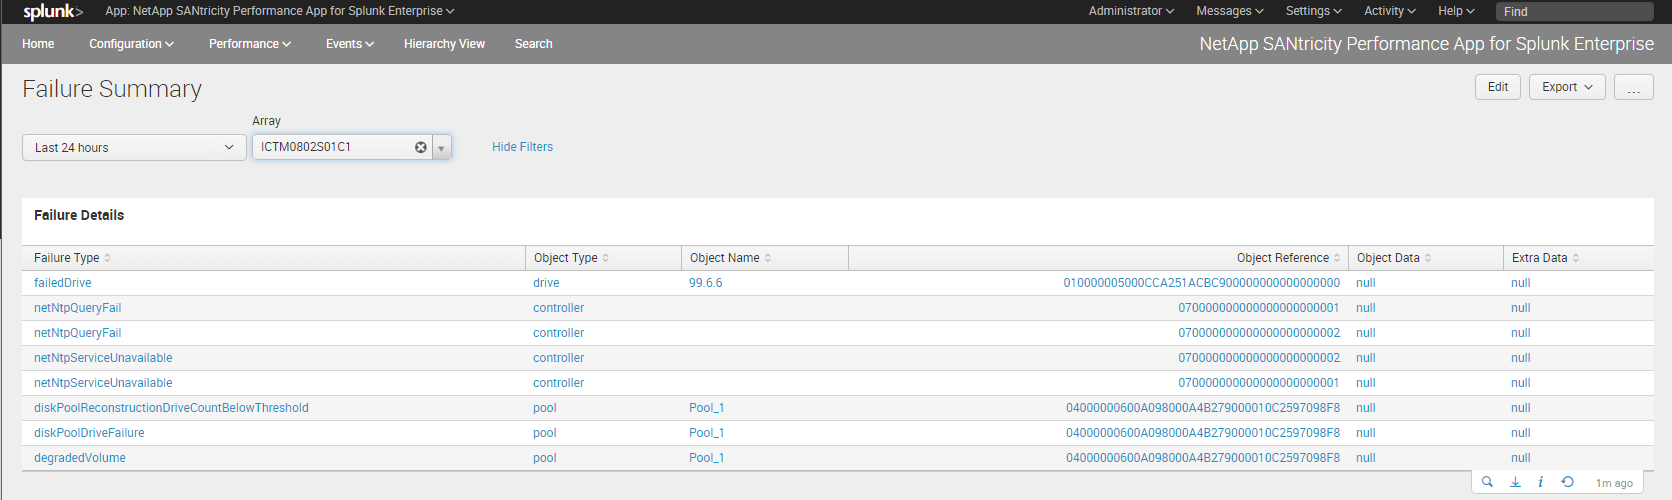
Task: Open the Export dropdown button
Action: click(x=1567, y=87)
